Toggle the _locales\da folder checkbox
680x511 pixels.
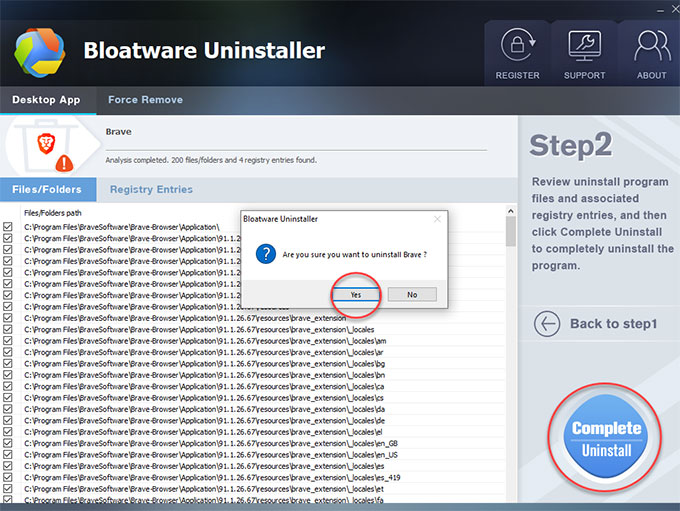8,409
